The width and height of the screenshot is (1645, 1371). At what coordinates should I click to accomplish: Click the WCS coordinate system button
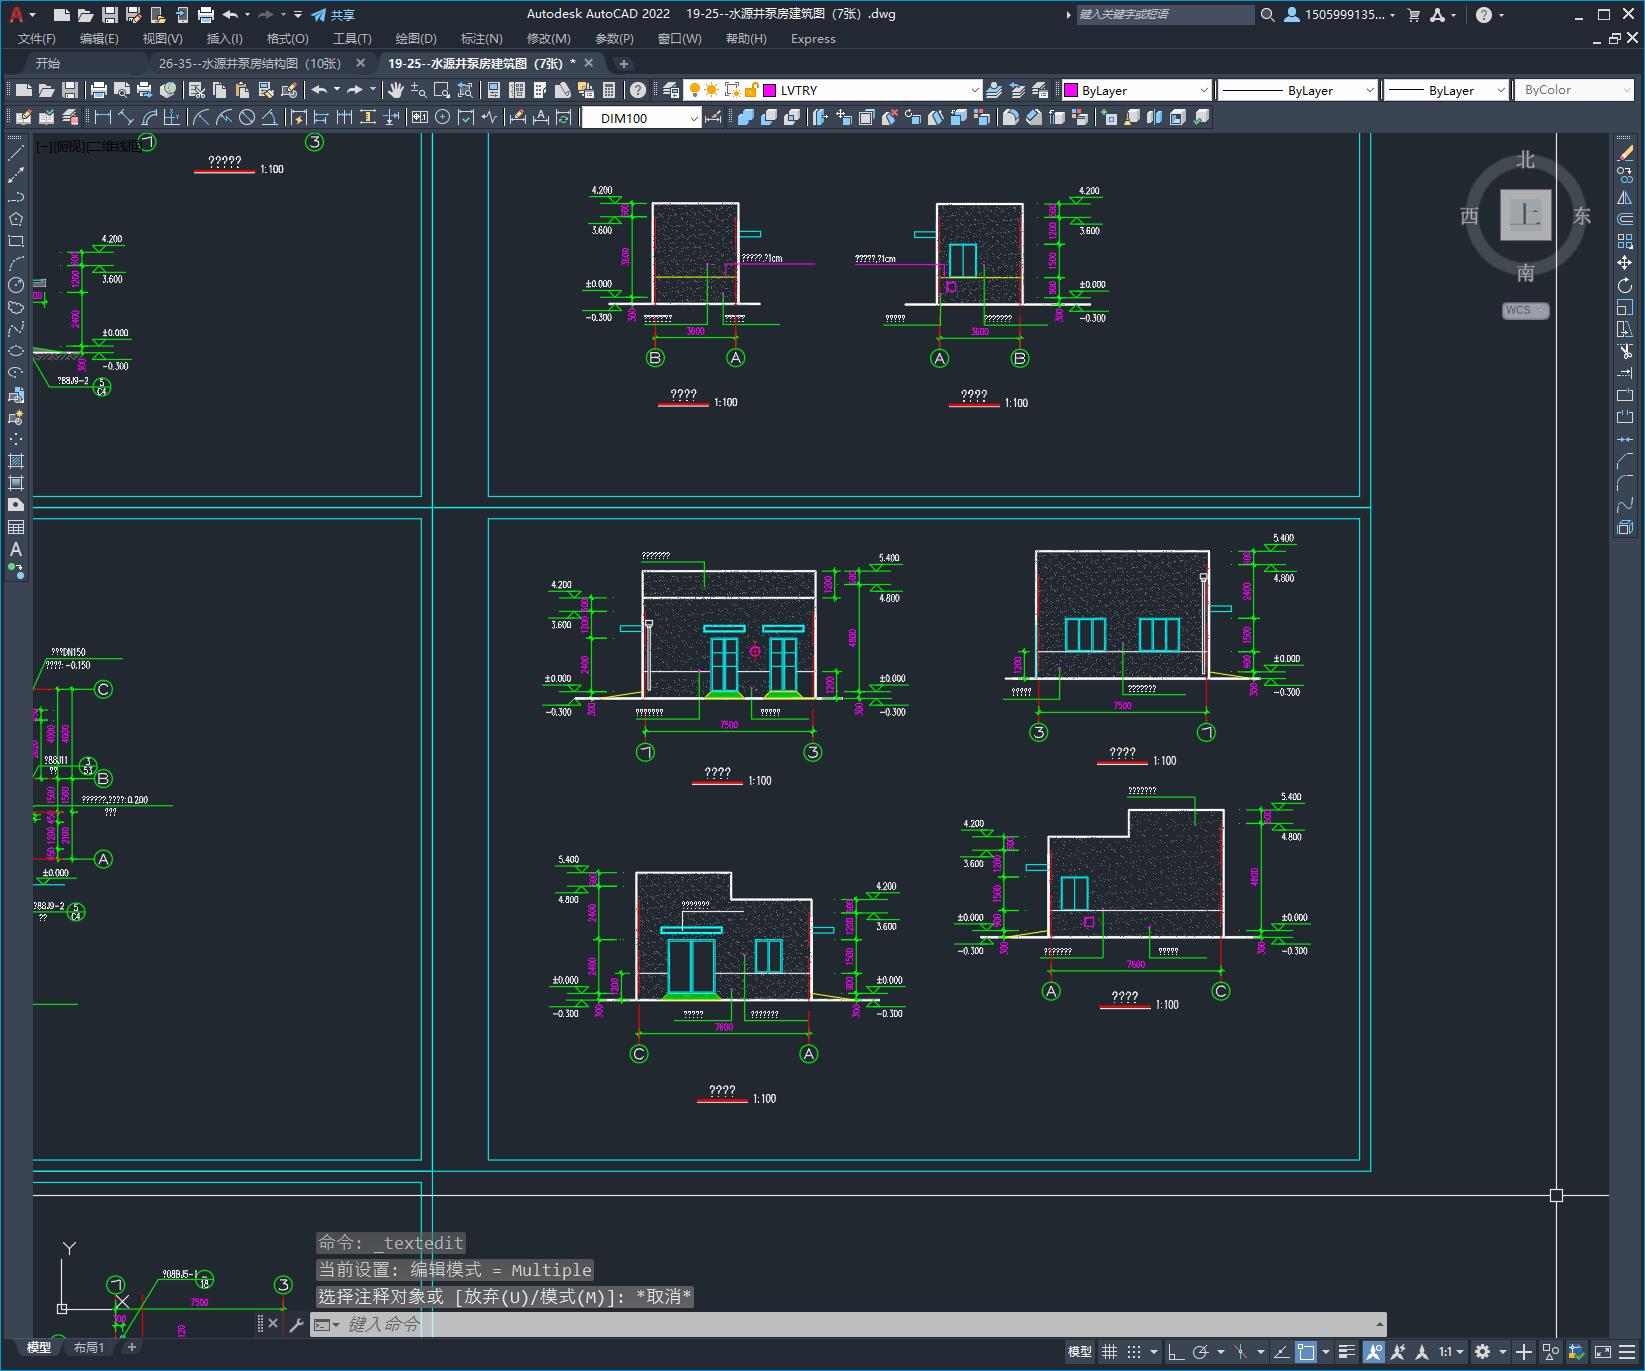1525,310
